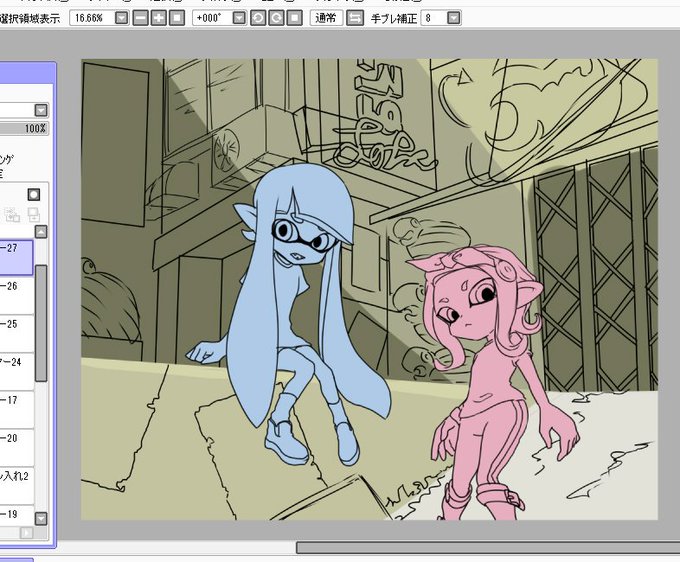Click the zoom in plus button
Screen dimensions: 680x562
[x=159, y=18]
